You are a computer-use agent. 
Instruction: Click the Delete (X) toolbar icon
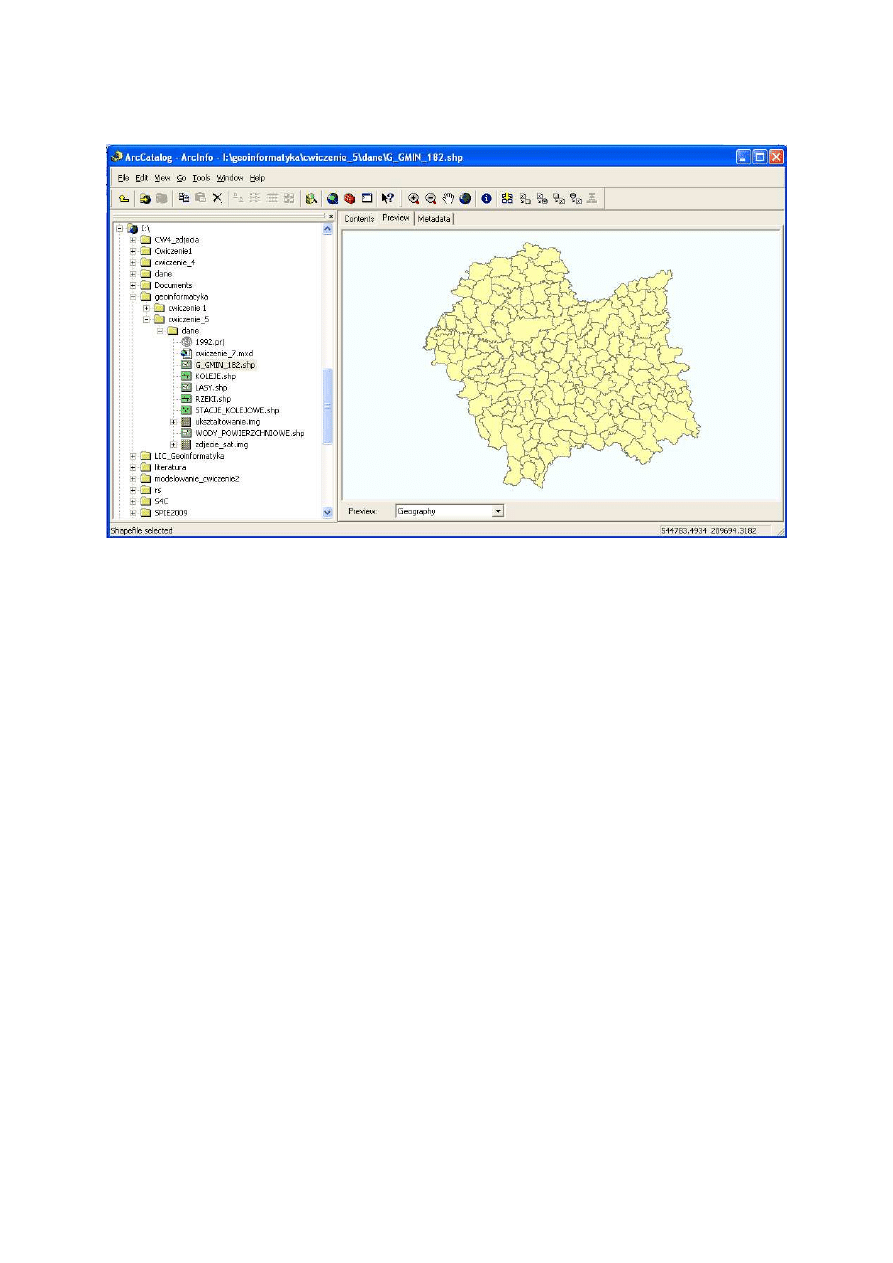coord(217,198)
